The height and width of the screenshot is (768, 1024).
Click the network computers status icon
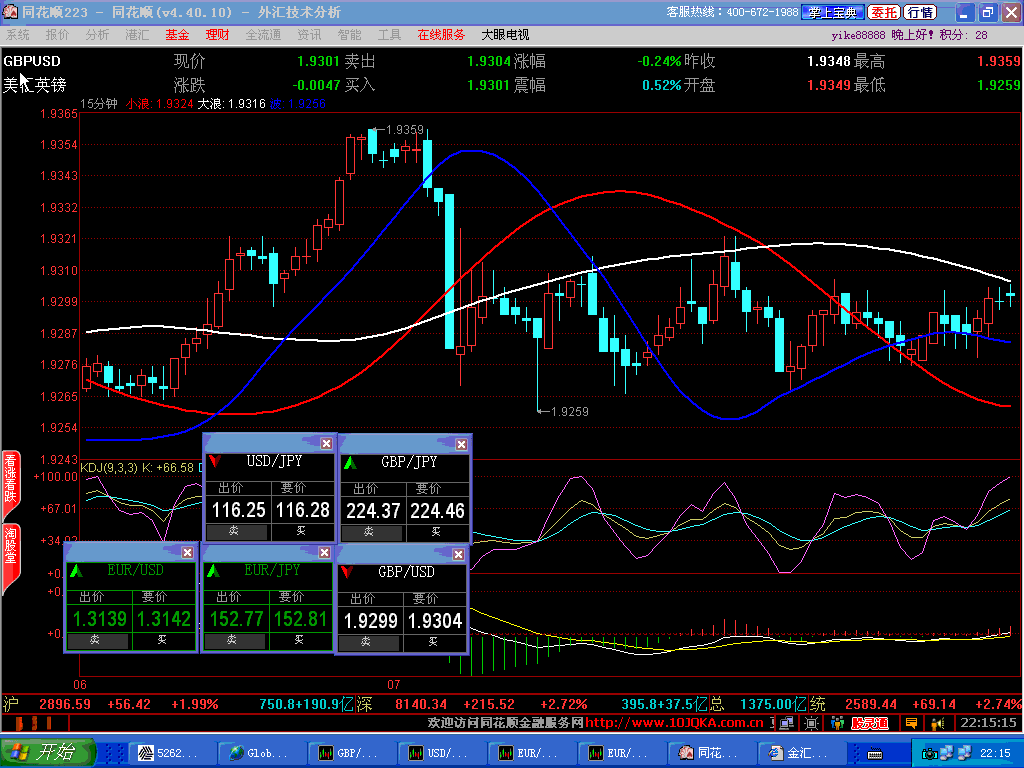[786, 723]
